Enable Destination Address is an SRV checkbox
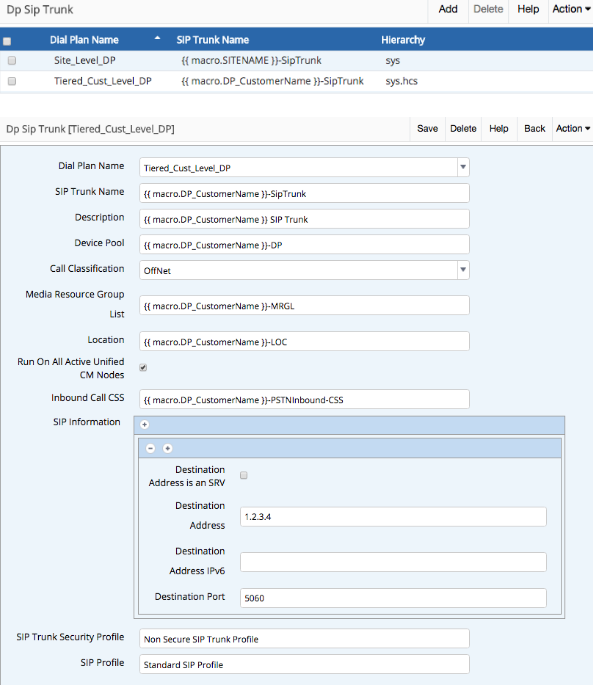Image resolution: width=593 pixels, height=685 pixels. 244,475
